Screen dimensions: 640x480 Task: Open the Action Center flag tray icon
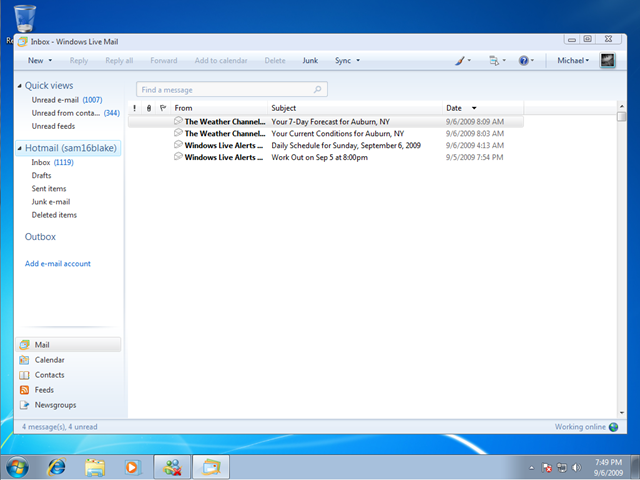tap(547, 468)
